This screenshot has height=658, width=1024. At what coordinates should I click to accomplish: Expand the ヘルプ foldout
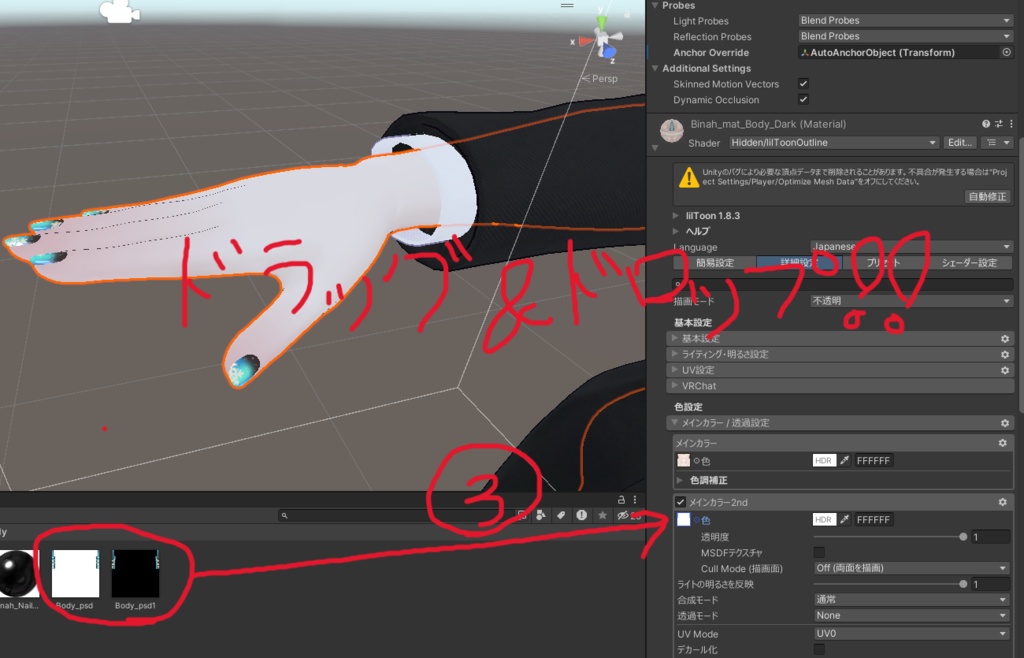coord(676,230)
